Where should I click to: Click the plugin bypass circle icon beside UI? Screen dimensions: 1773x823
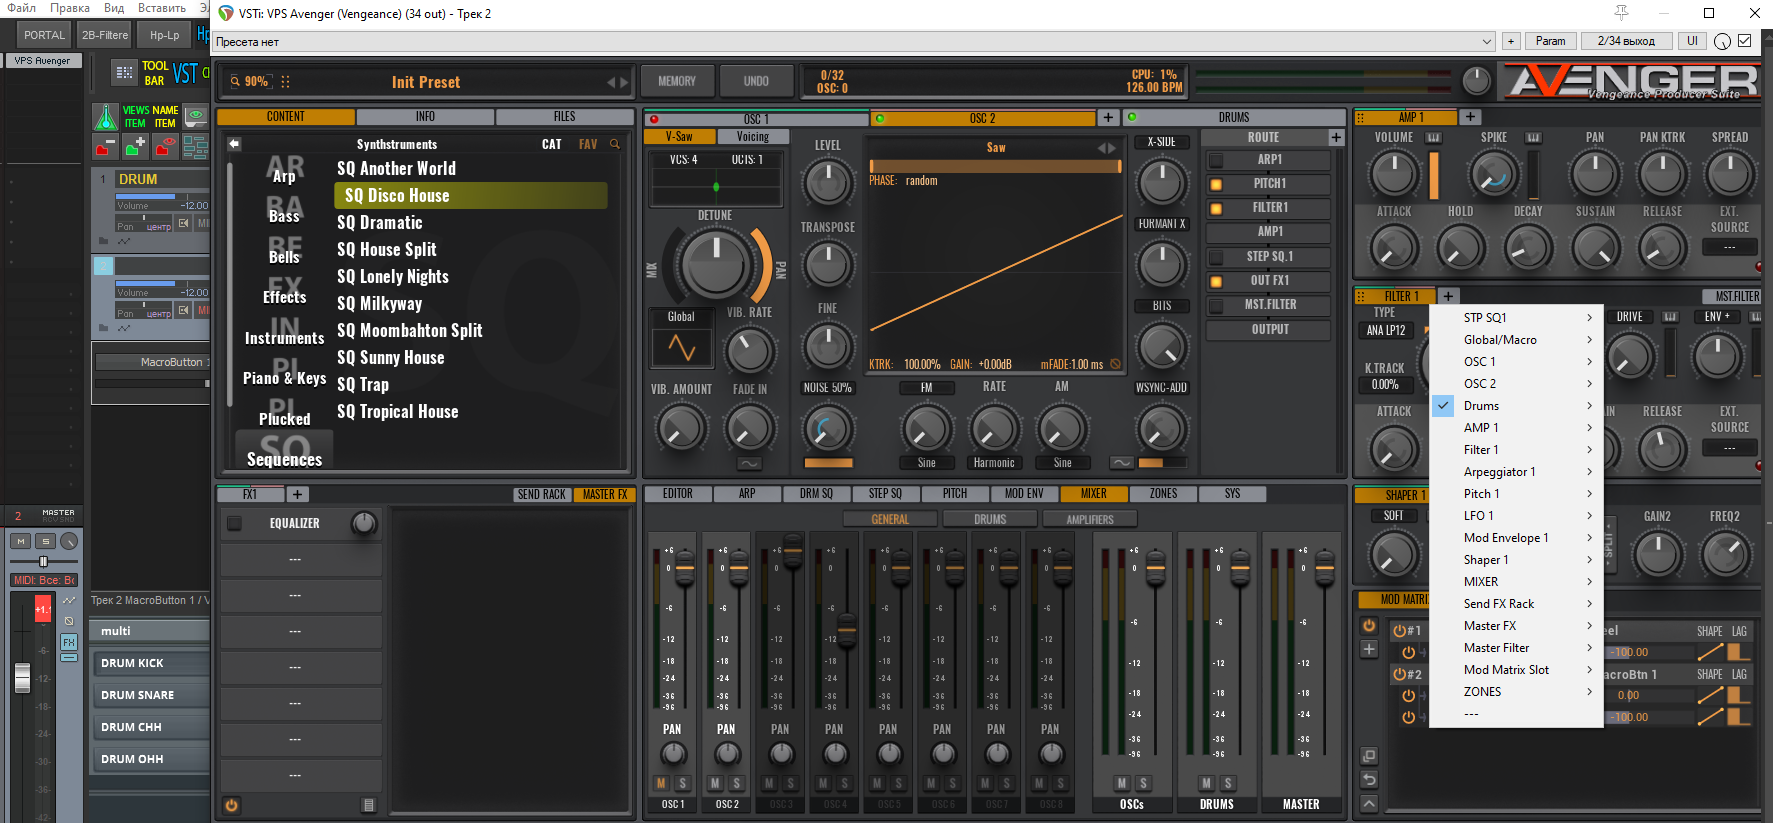(1722, 41)
